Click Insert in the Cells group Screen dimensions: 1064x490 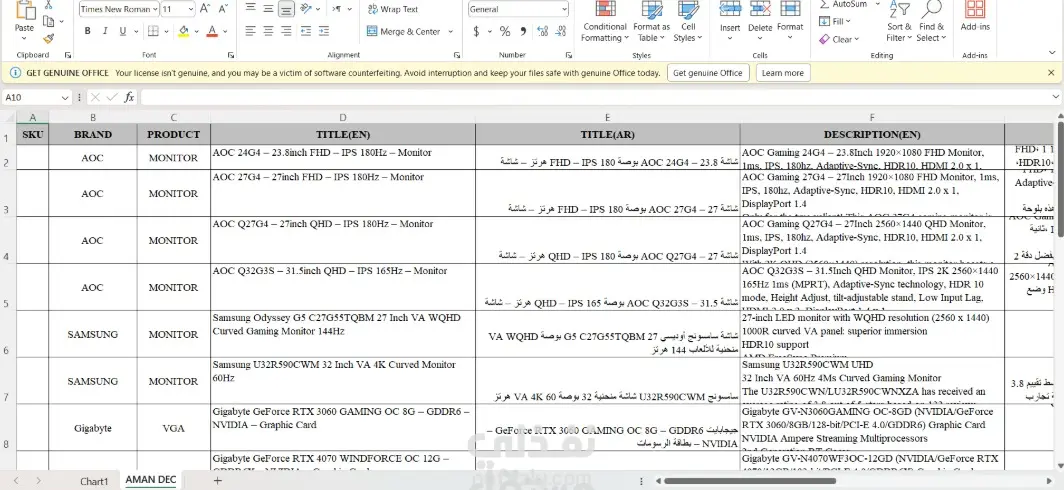pyautogui.click(x=730, y=20)
